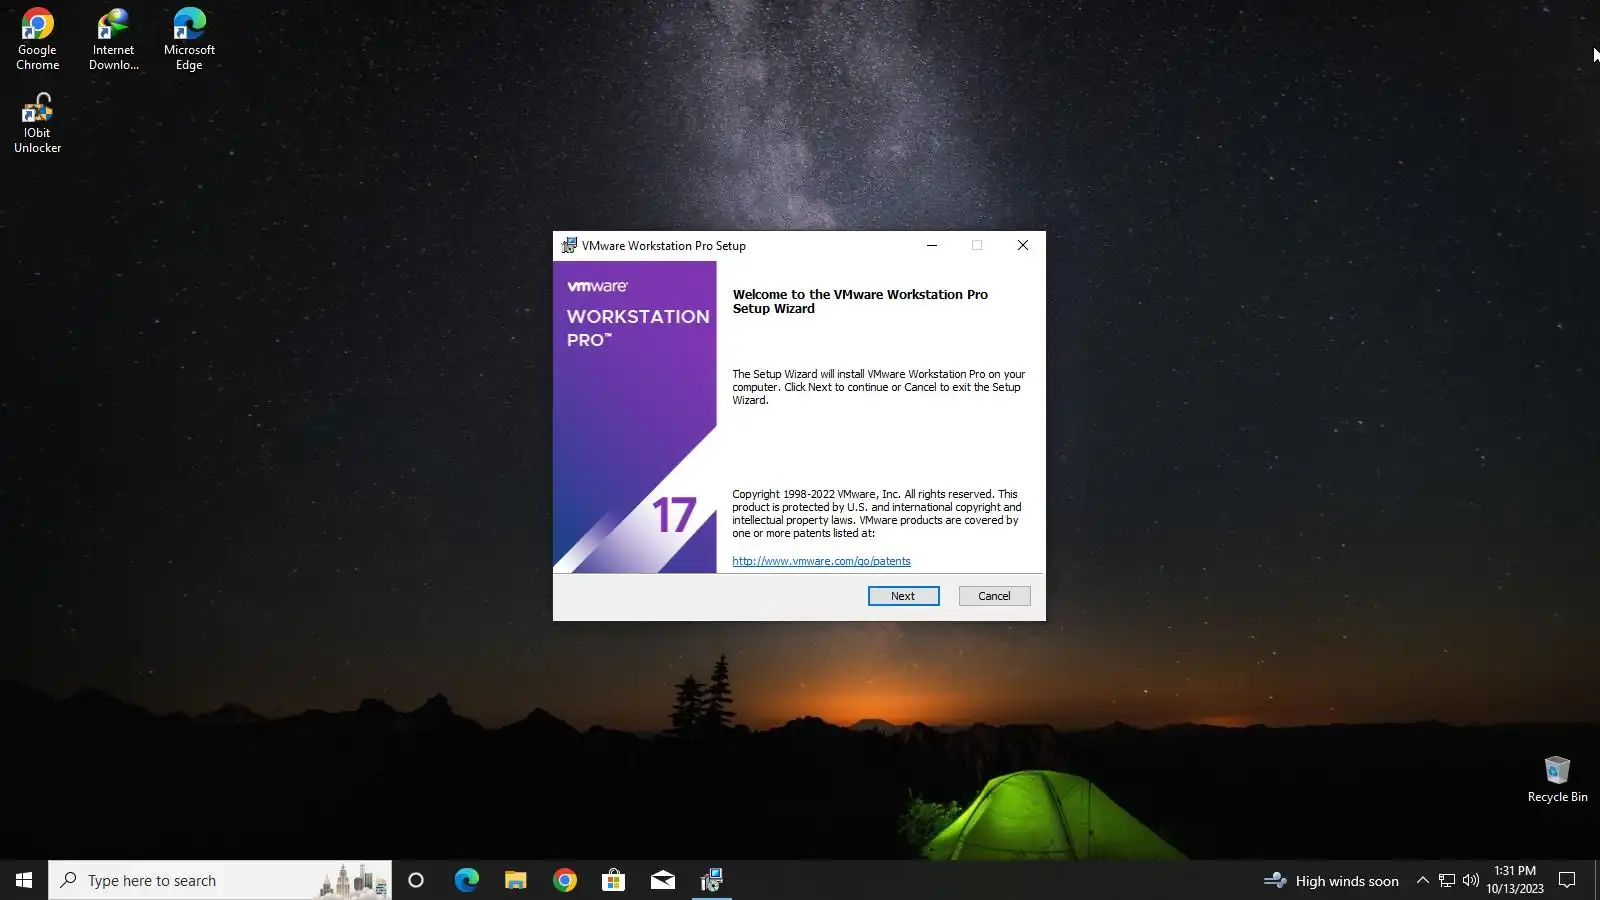Show hidden system tray icons

point(1422,881)
